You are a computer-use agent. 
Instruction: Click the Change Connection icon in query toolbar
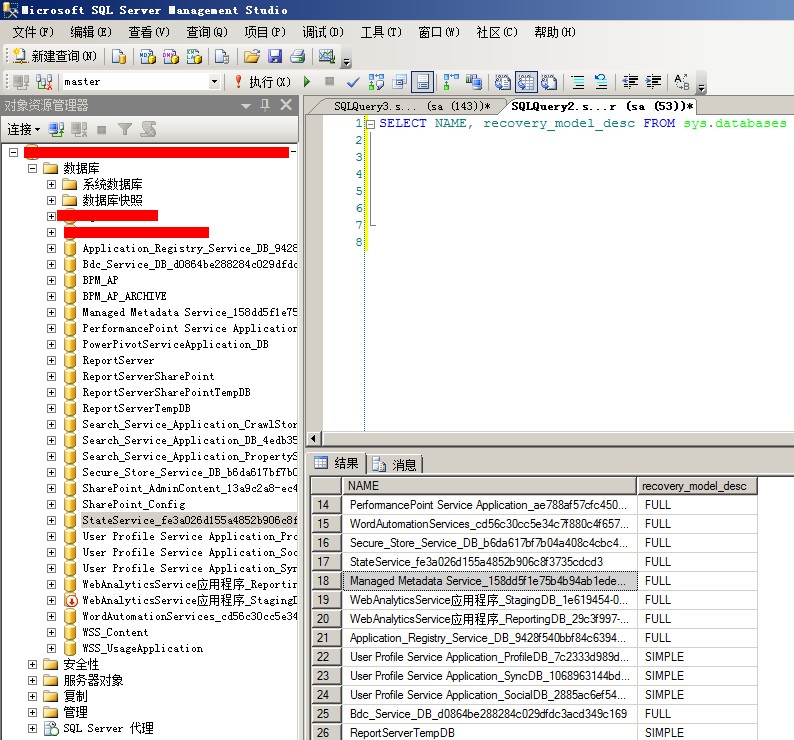tap(45, 82)
